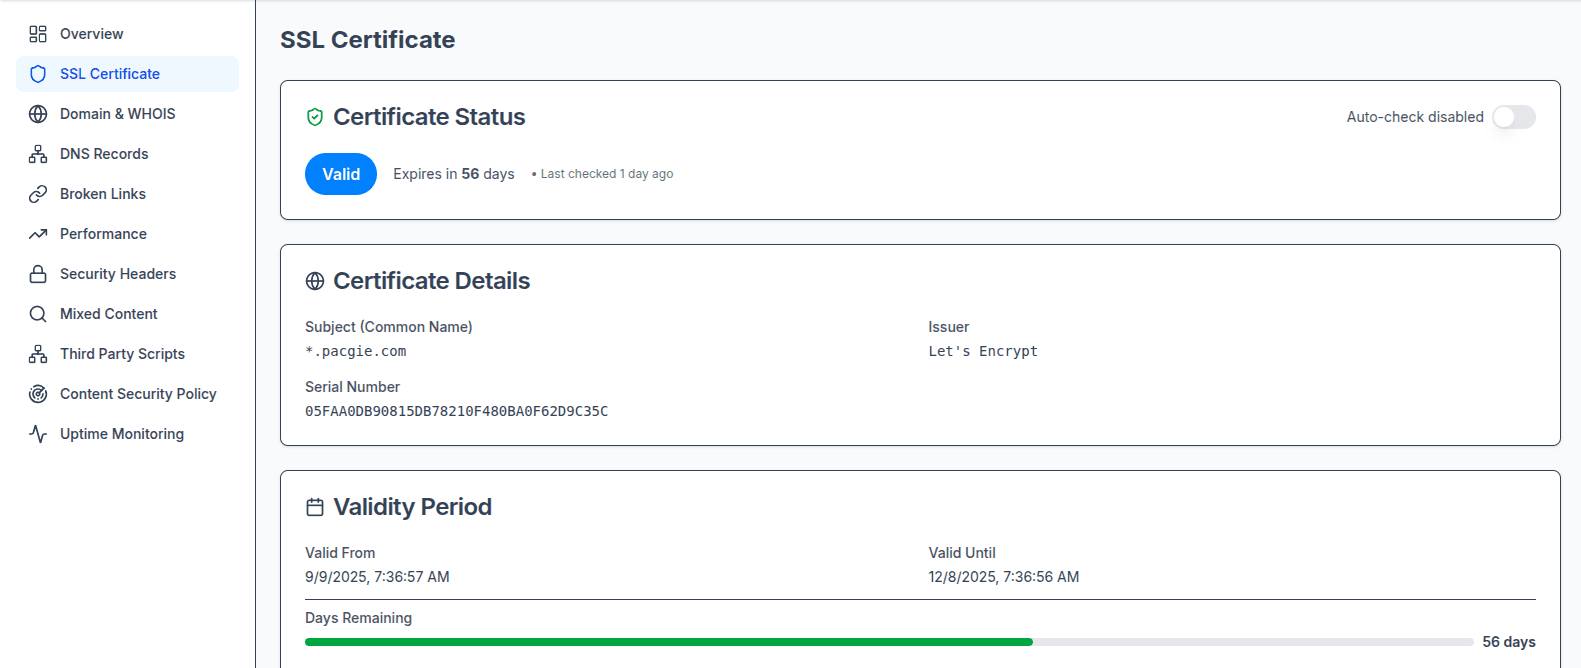
Task: Click the SSL Certificate shield icon
Action: pos(38,73)
